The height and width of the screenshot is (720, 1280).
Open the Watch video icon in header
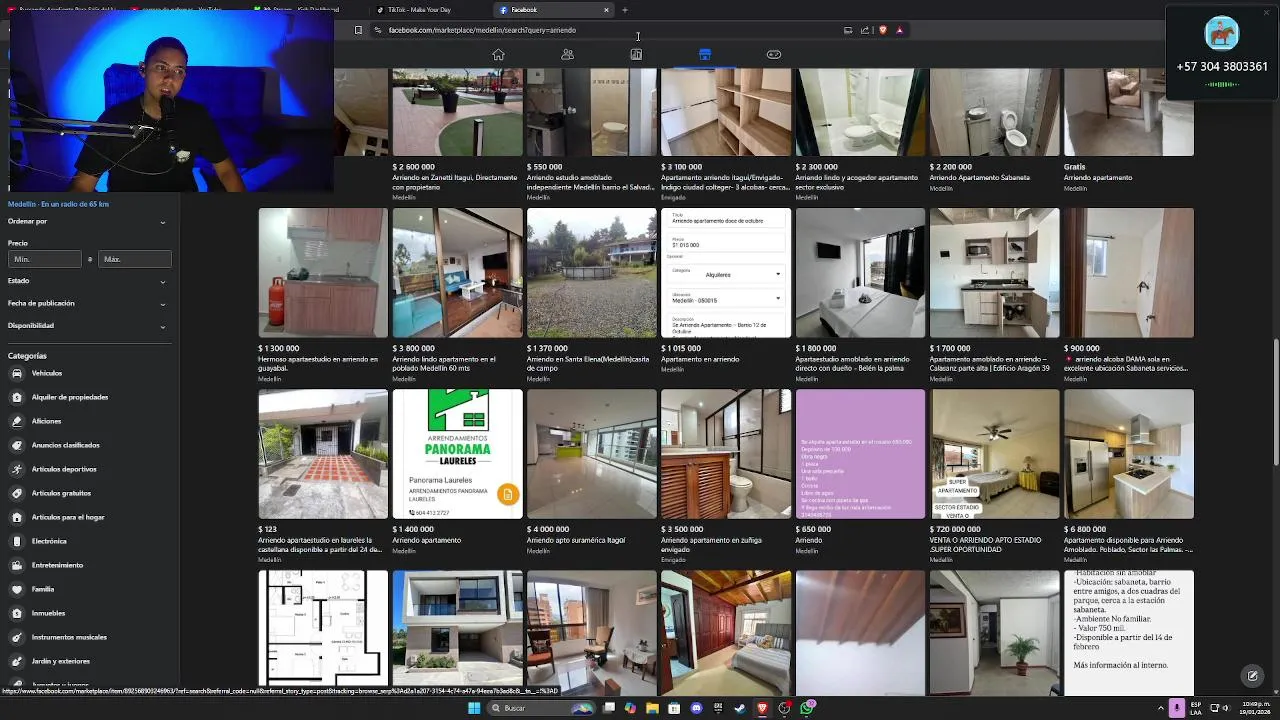636,54
